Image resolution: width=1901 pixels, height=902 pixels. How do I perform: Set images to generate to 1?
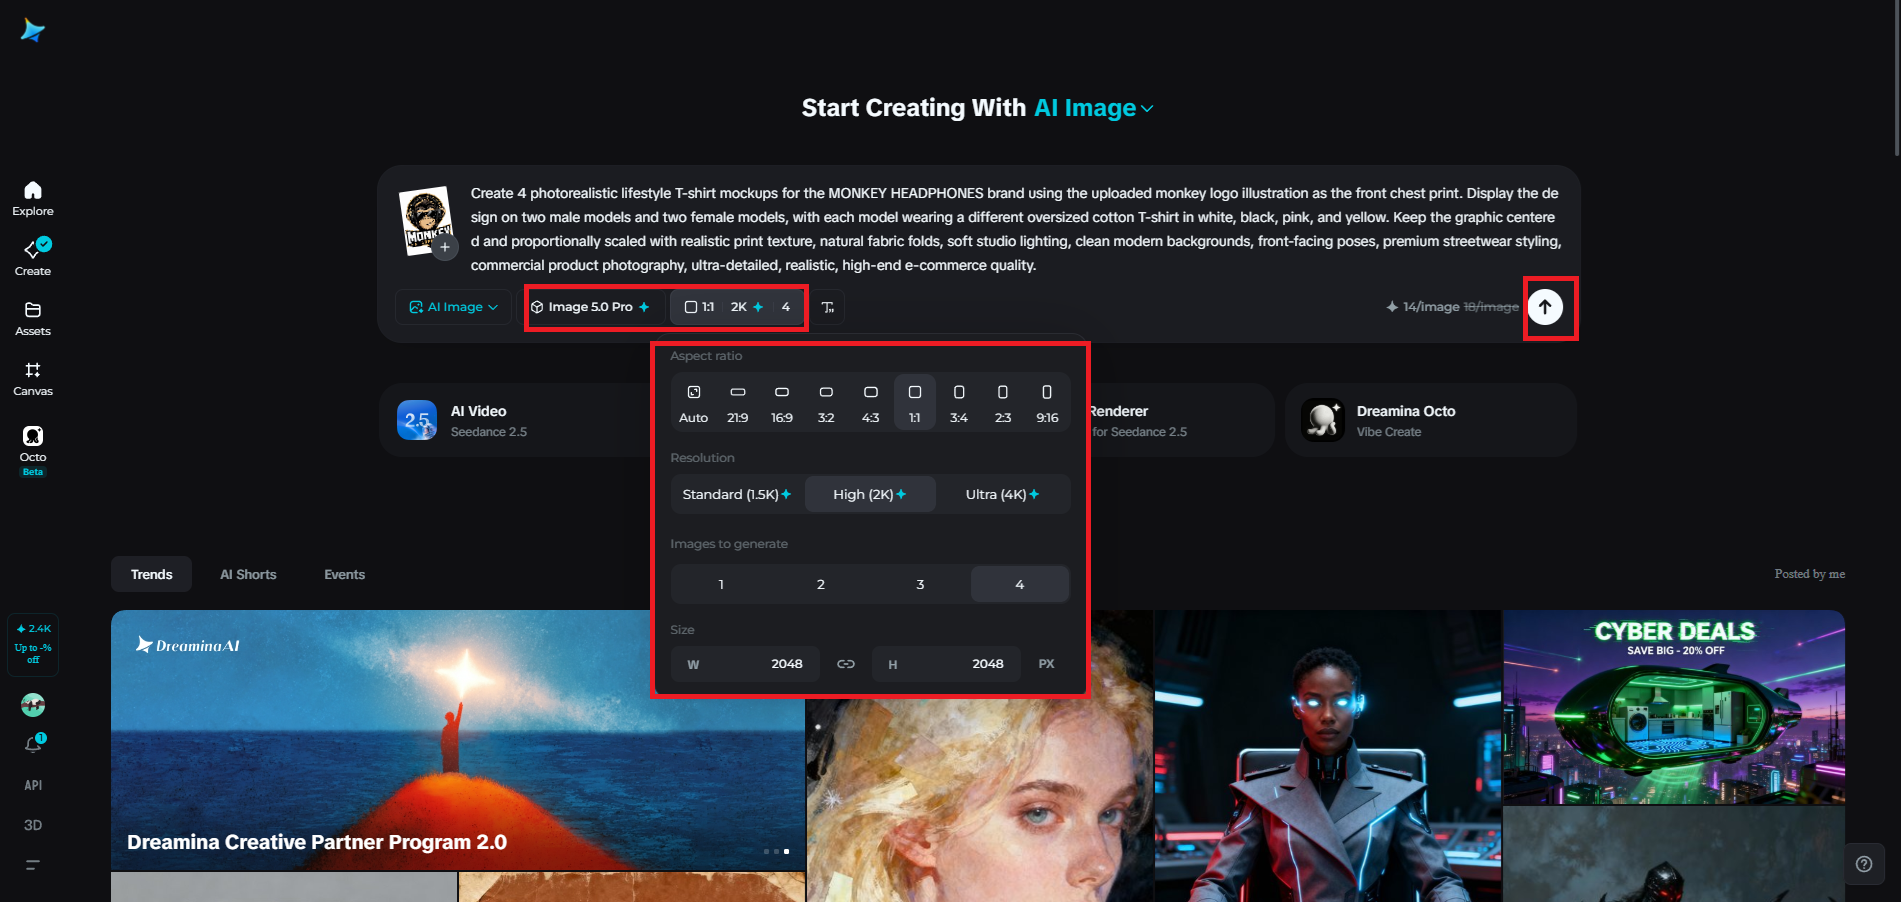tap(721, 584)
